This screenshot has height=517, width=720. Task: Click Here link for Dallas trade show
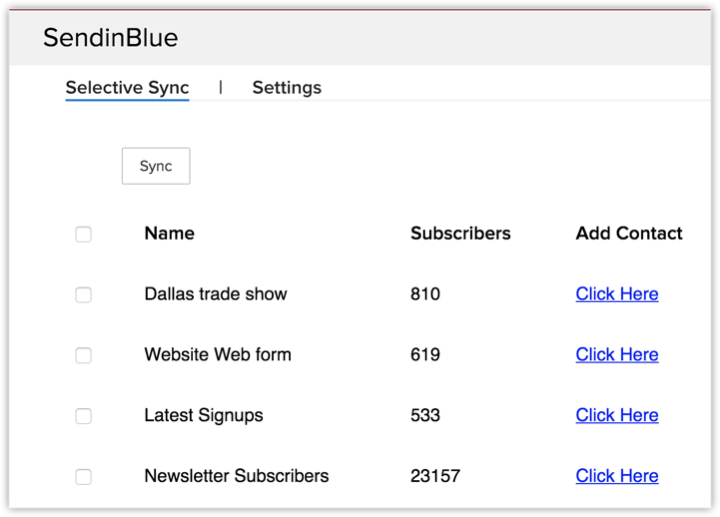(616, 294)
